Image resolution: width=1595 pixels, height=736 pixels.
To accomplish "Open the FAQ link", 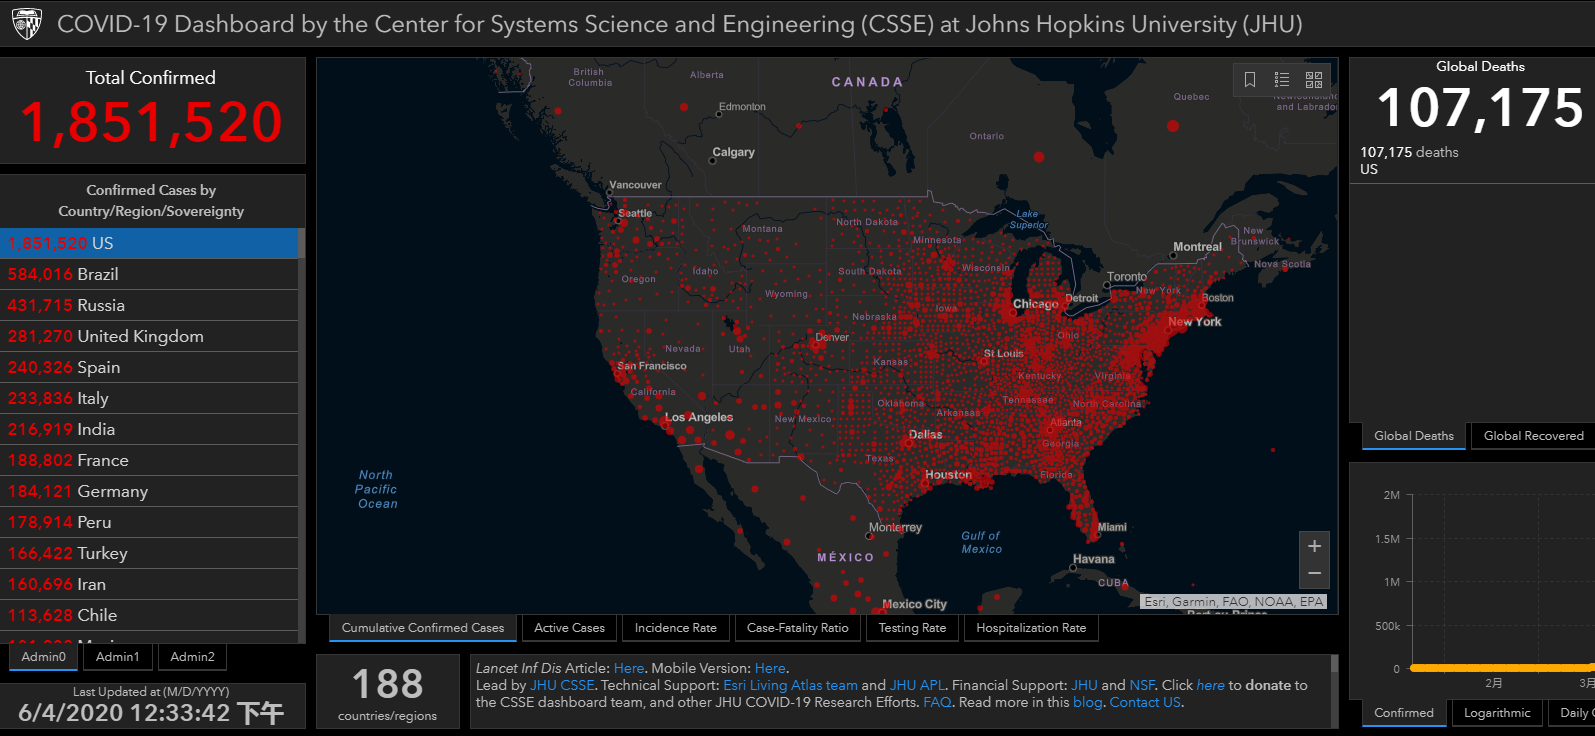I will 937,702.
